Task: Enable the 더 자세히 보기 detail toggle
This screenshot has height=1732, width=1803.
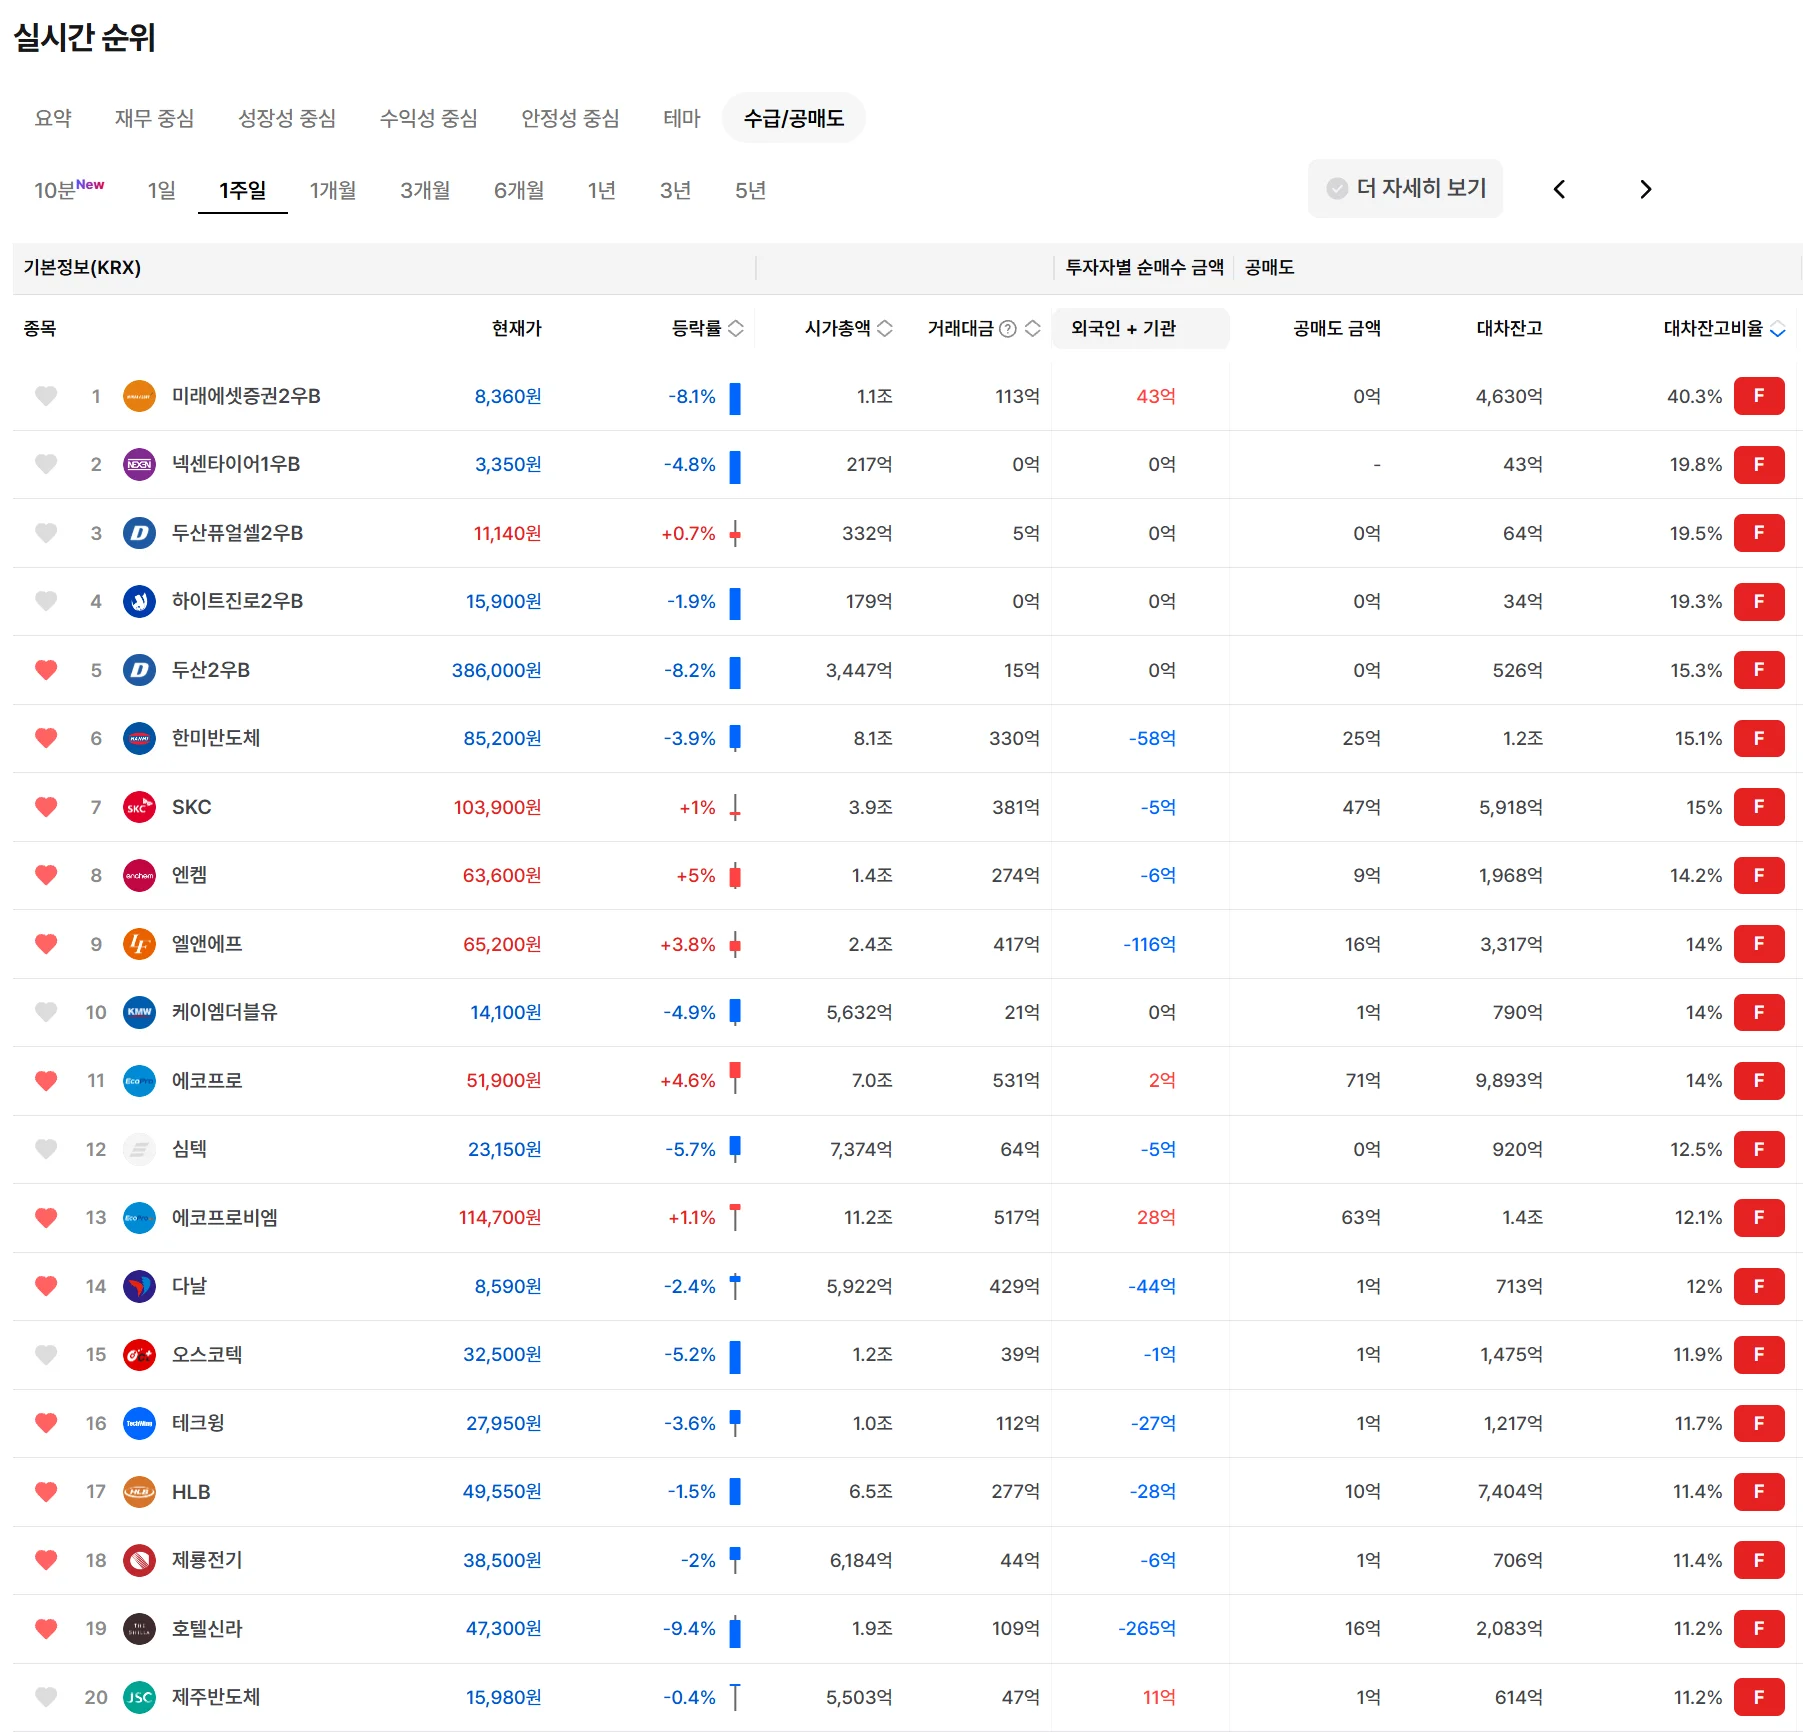Action: tap(1405, 188)
